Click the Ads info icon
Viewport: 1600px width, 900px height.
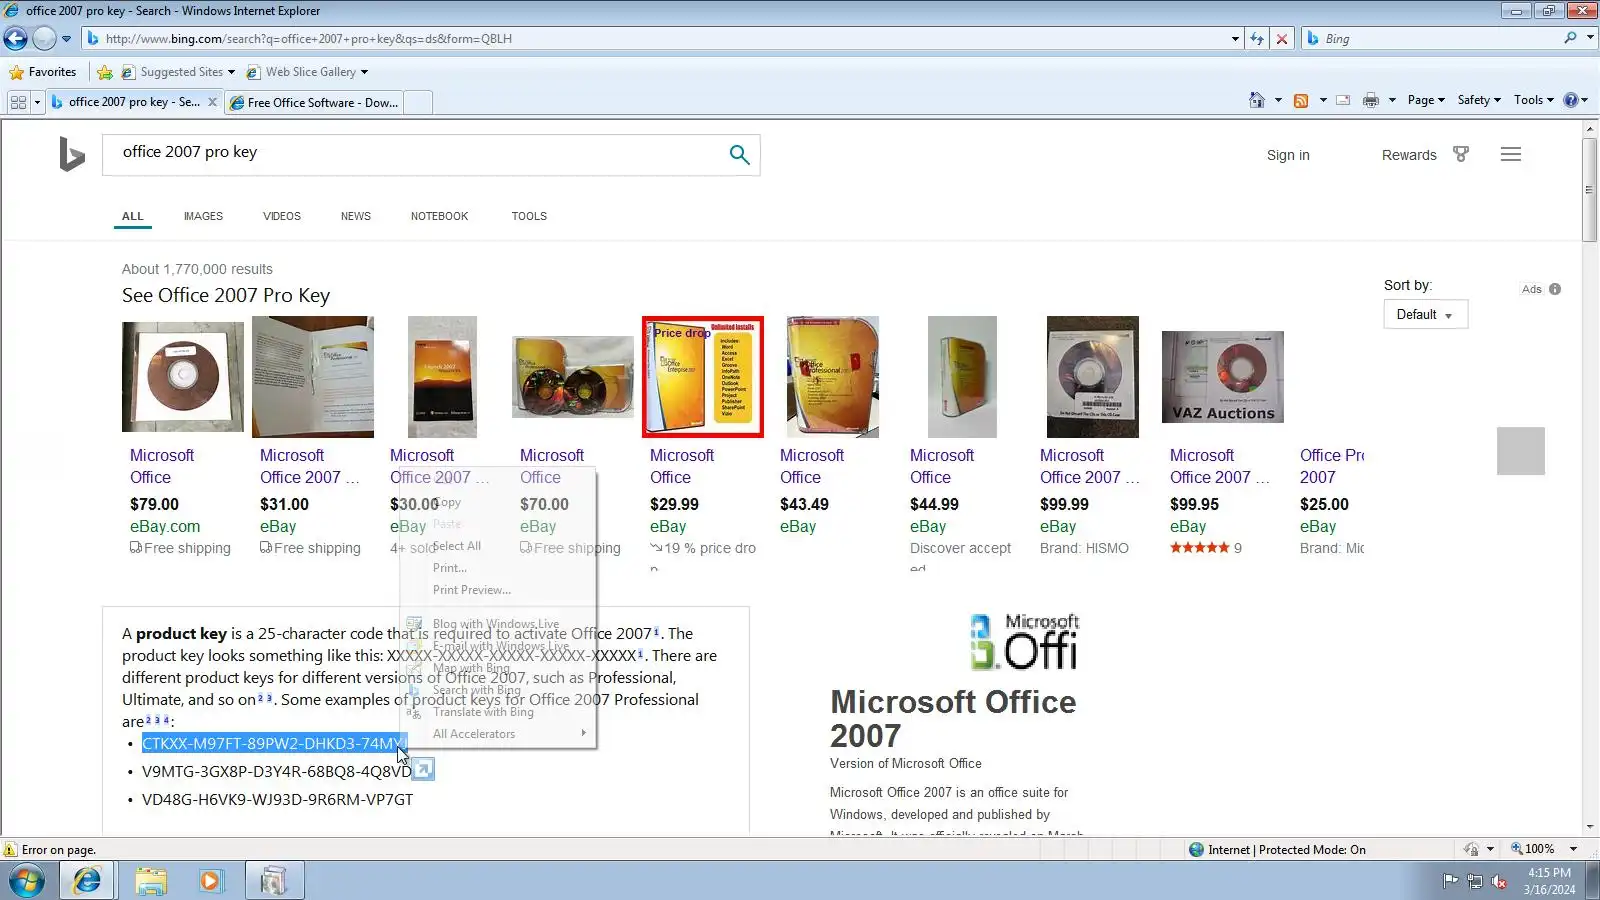[x=1555, y=289]
